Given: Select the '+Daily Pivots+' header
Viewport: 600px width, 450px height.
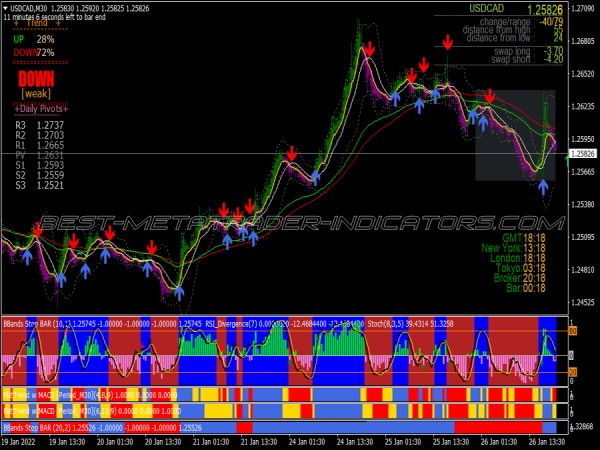Looking at the screenshot, I should (41, 109).
